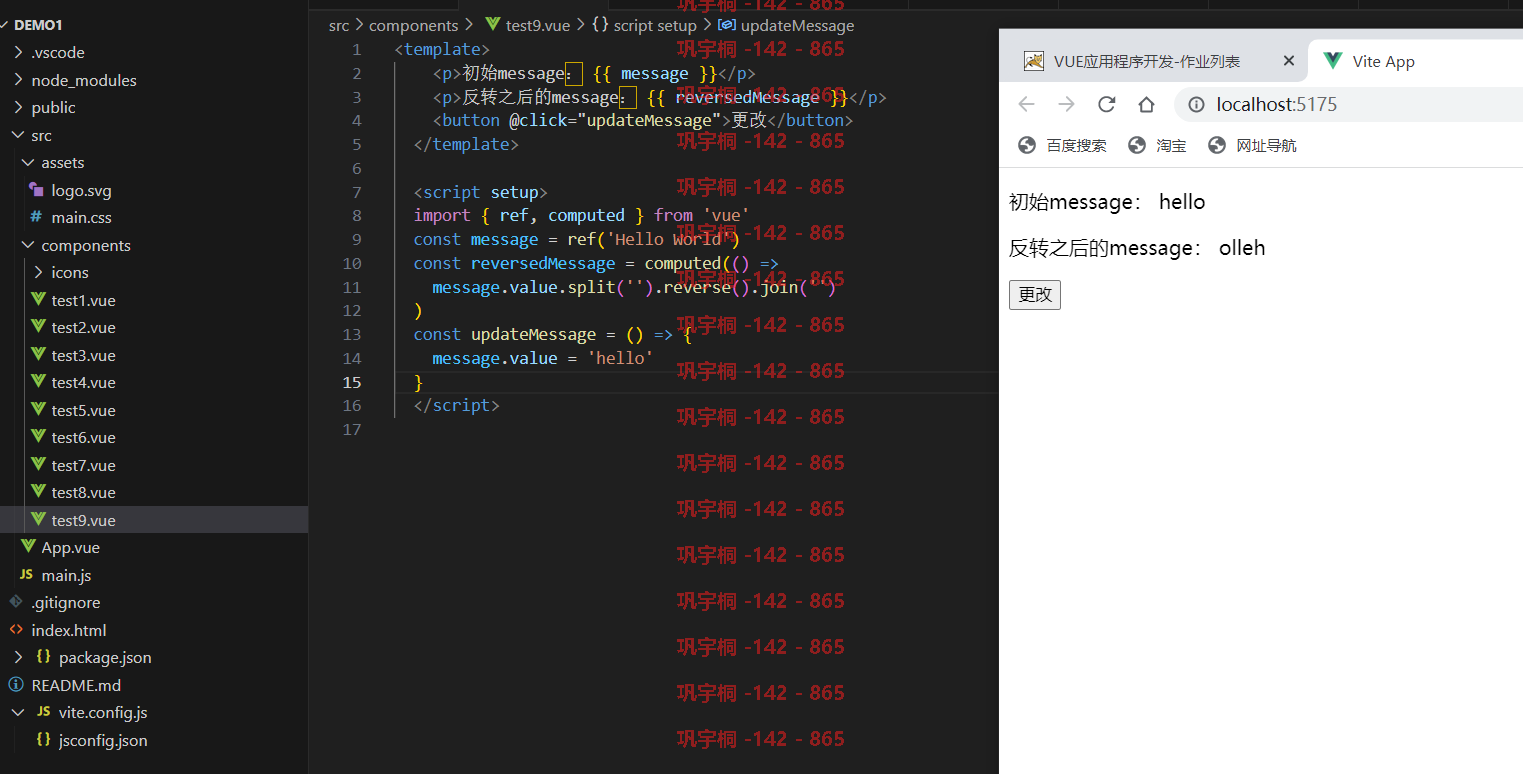Open the 淘宝 bookmark
The height and width of the screenshot is (774, 1523).
point(1156,145)
